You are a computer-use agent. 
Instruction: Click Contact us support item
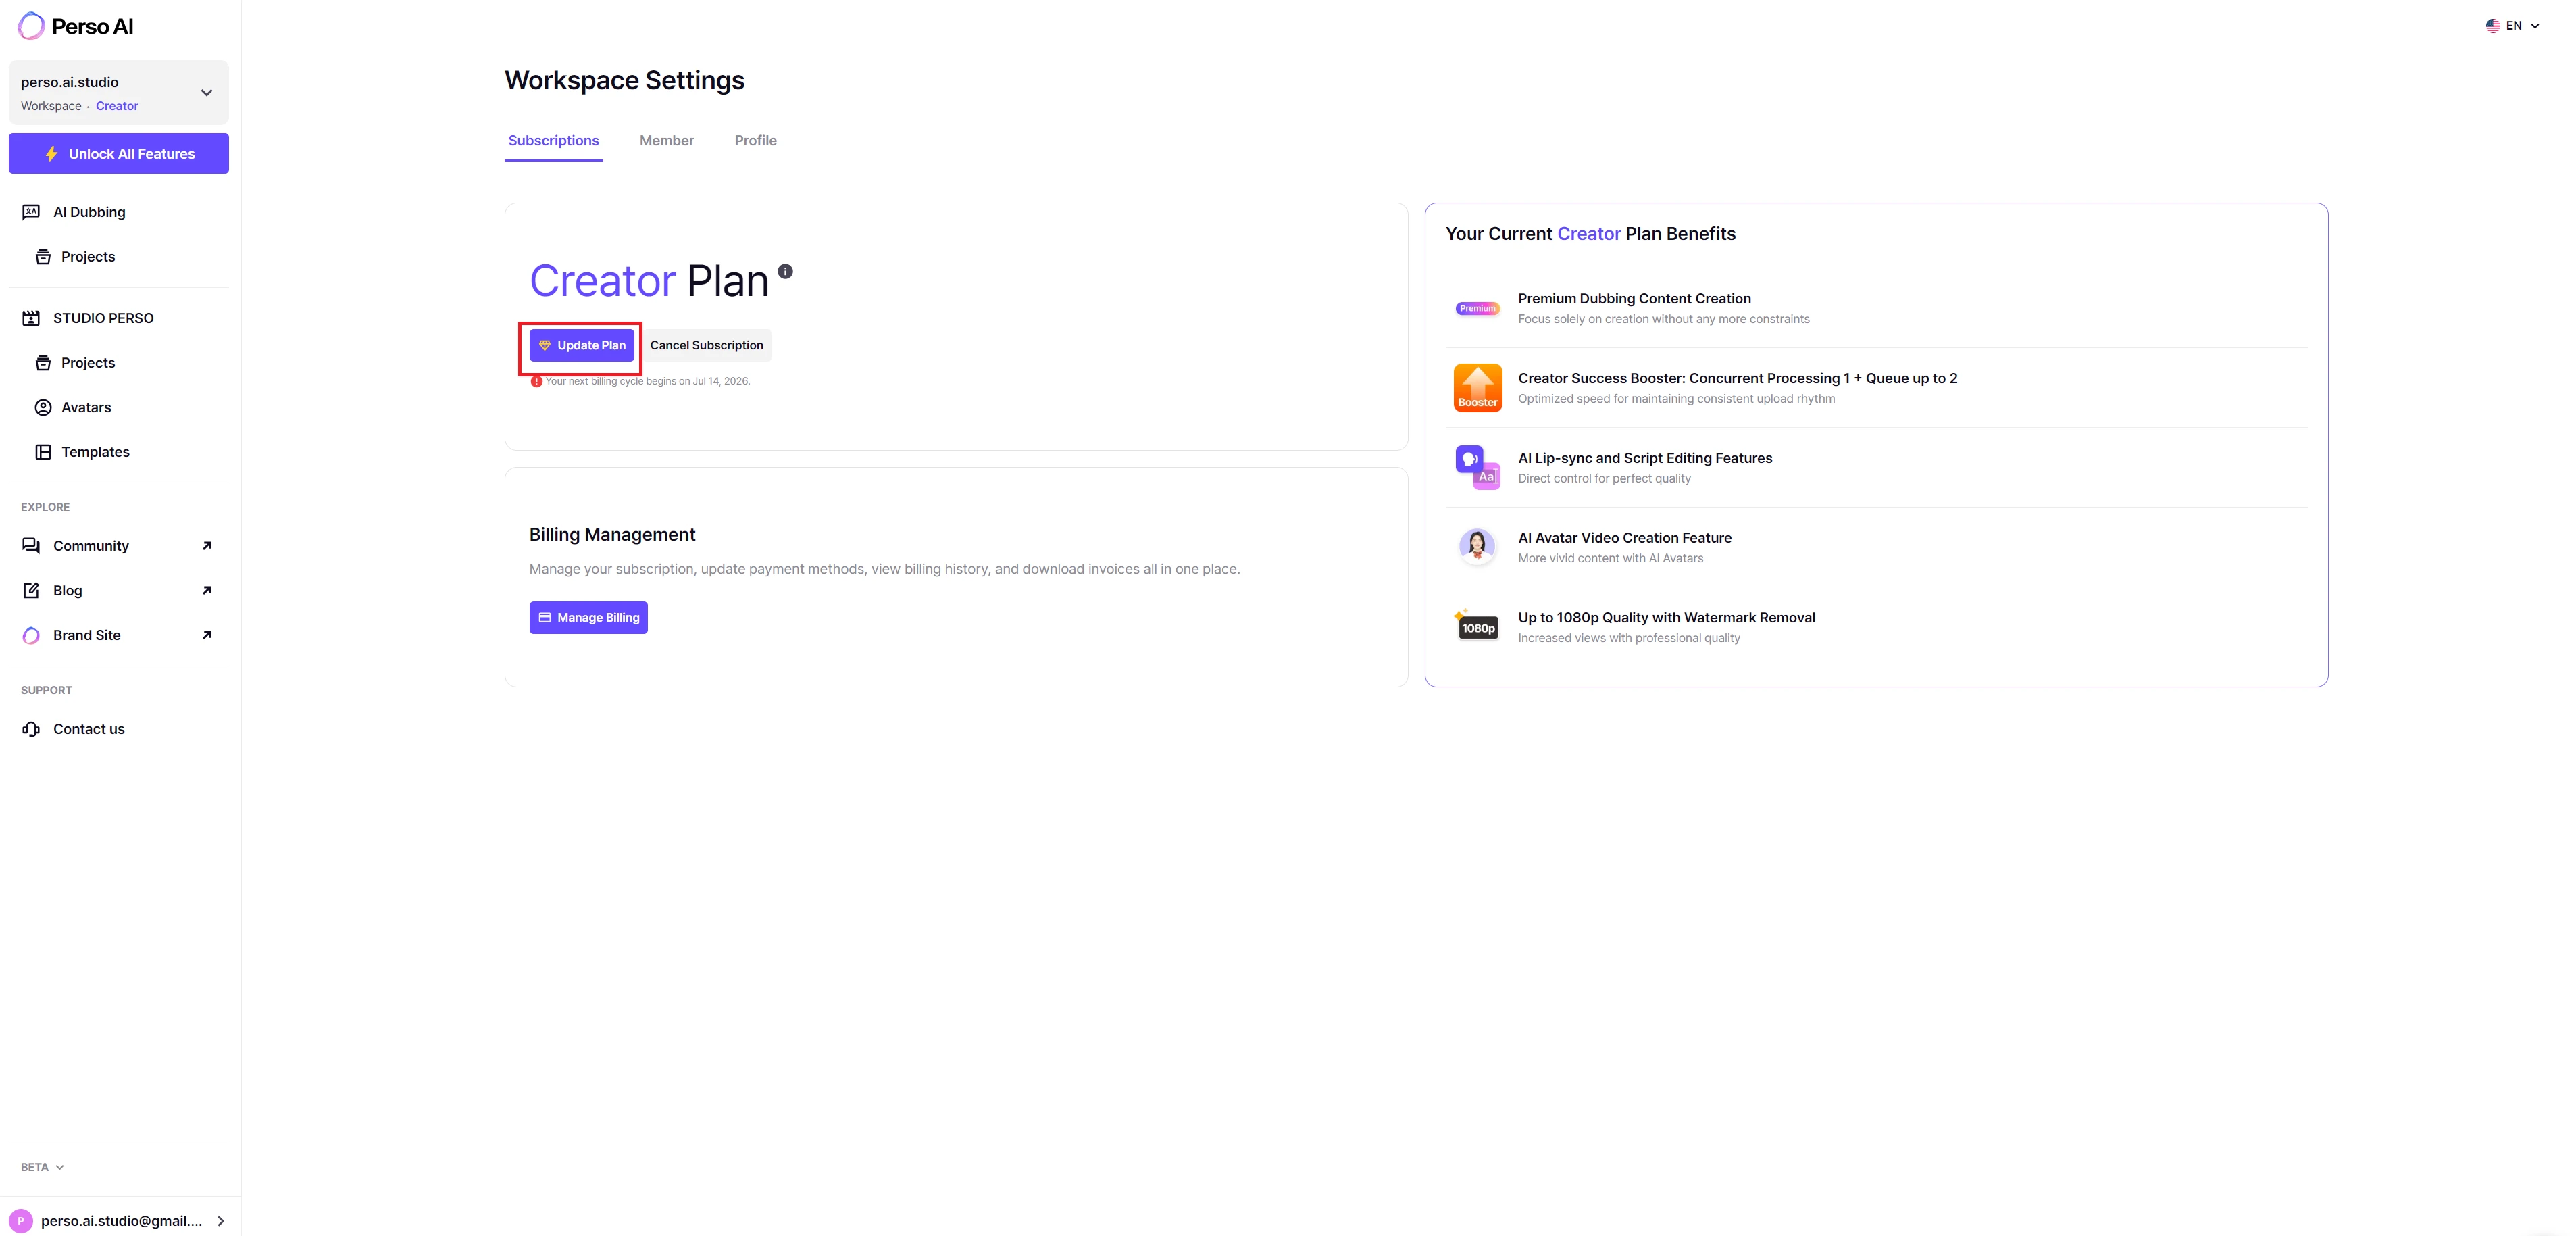[89, 729]
